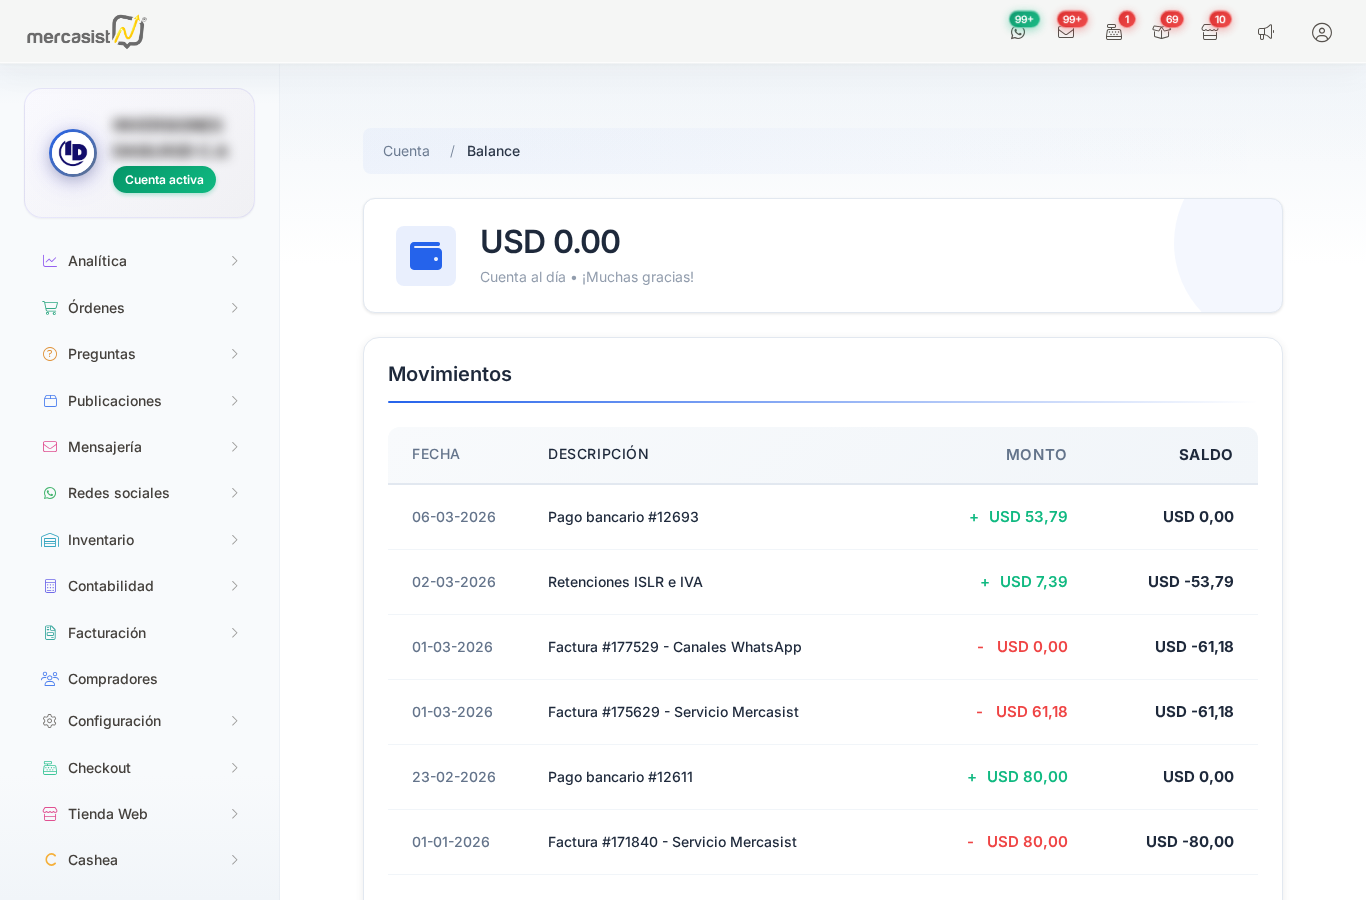The image size is (1366, 900).
Task: Select the Cashea menu item
Action: click(x=93, y=860)
